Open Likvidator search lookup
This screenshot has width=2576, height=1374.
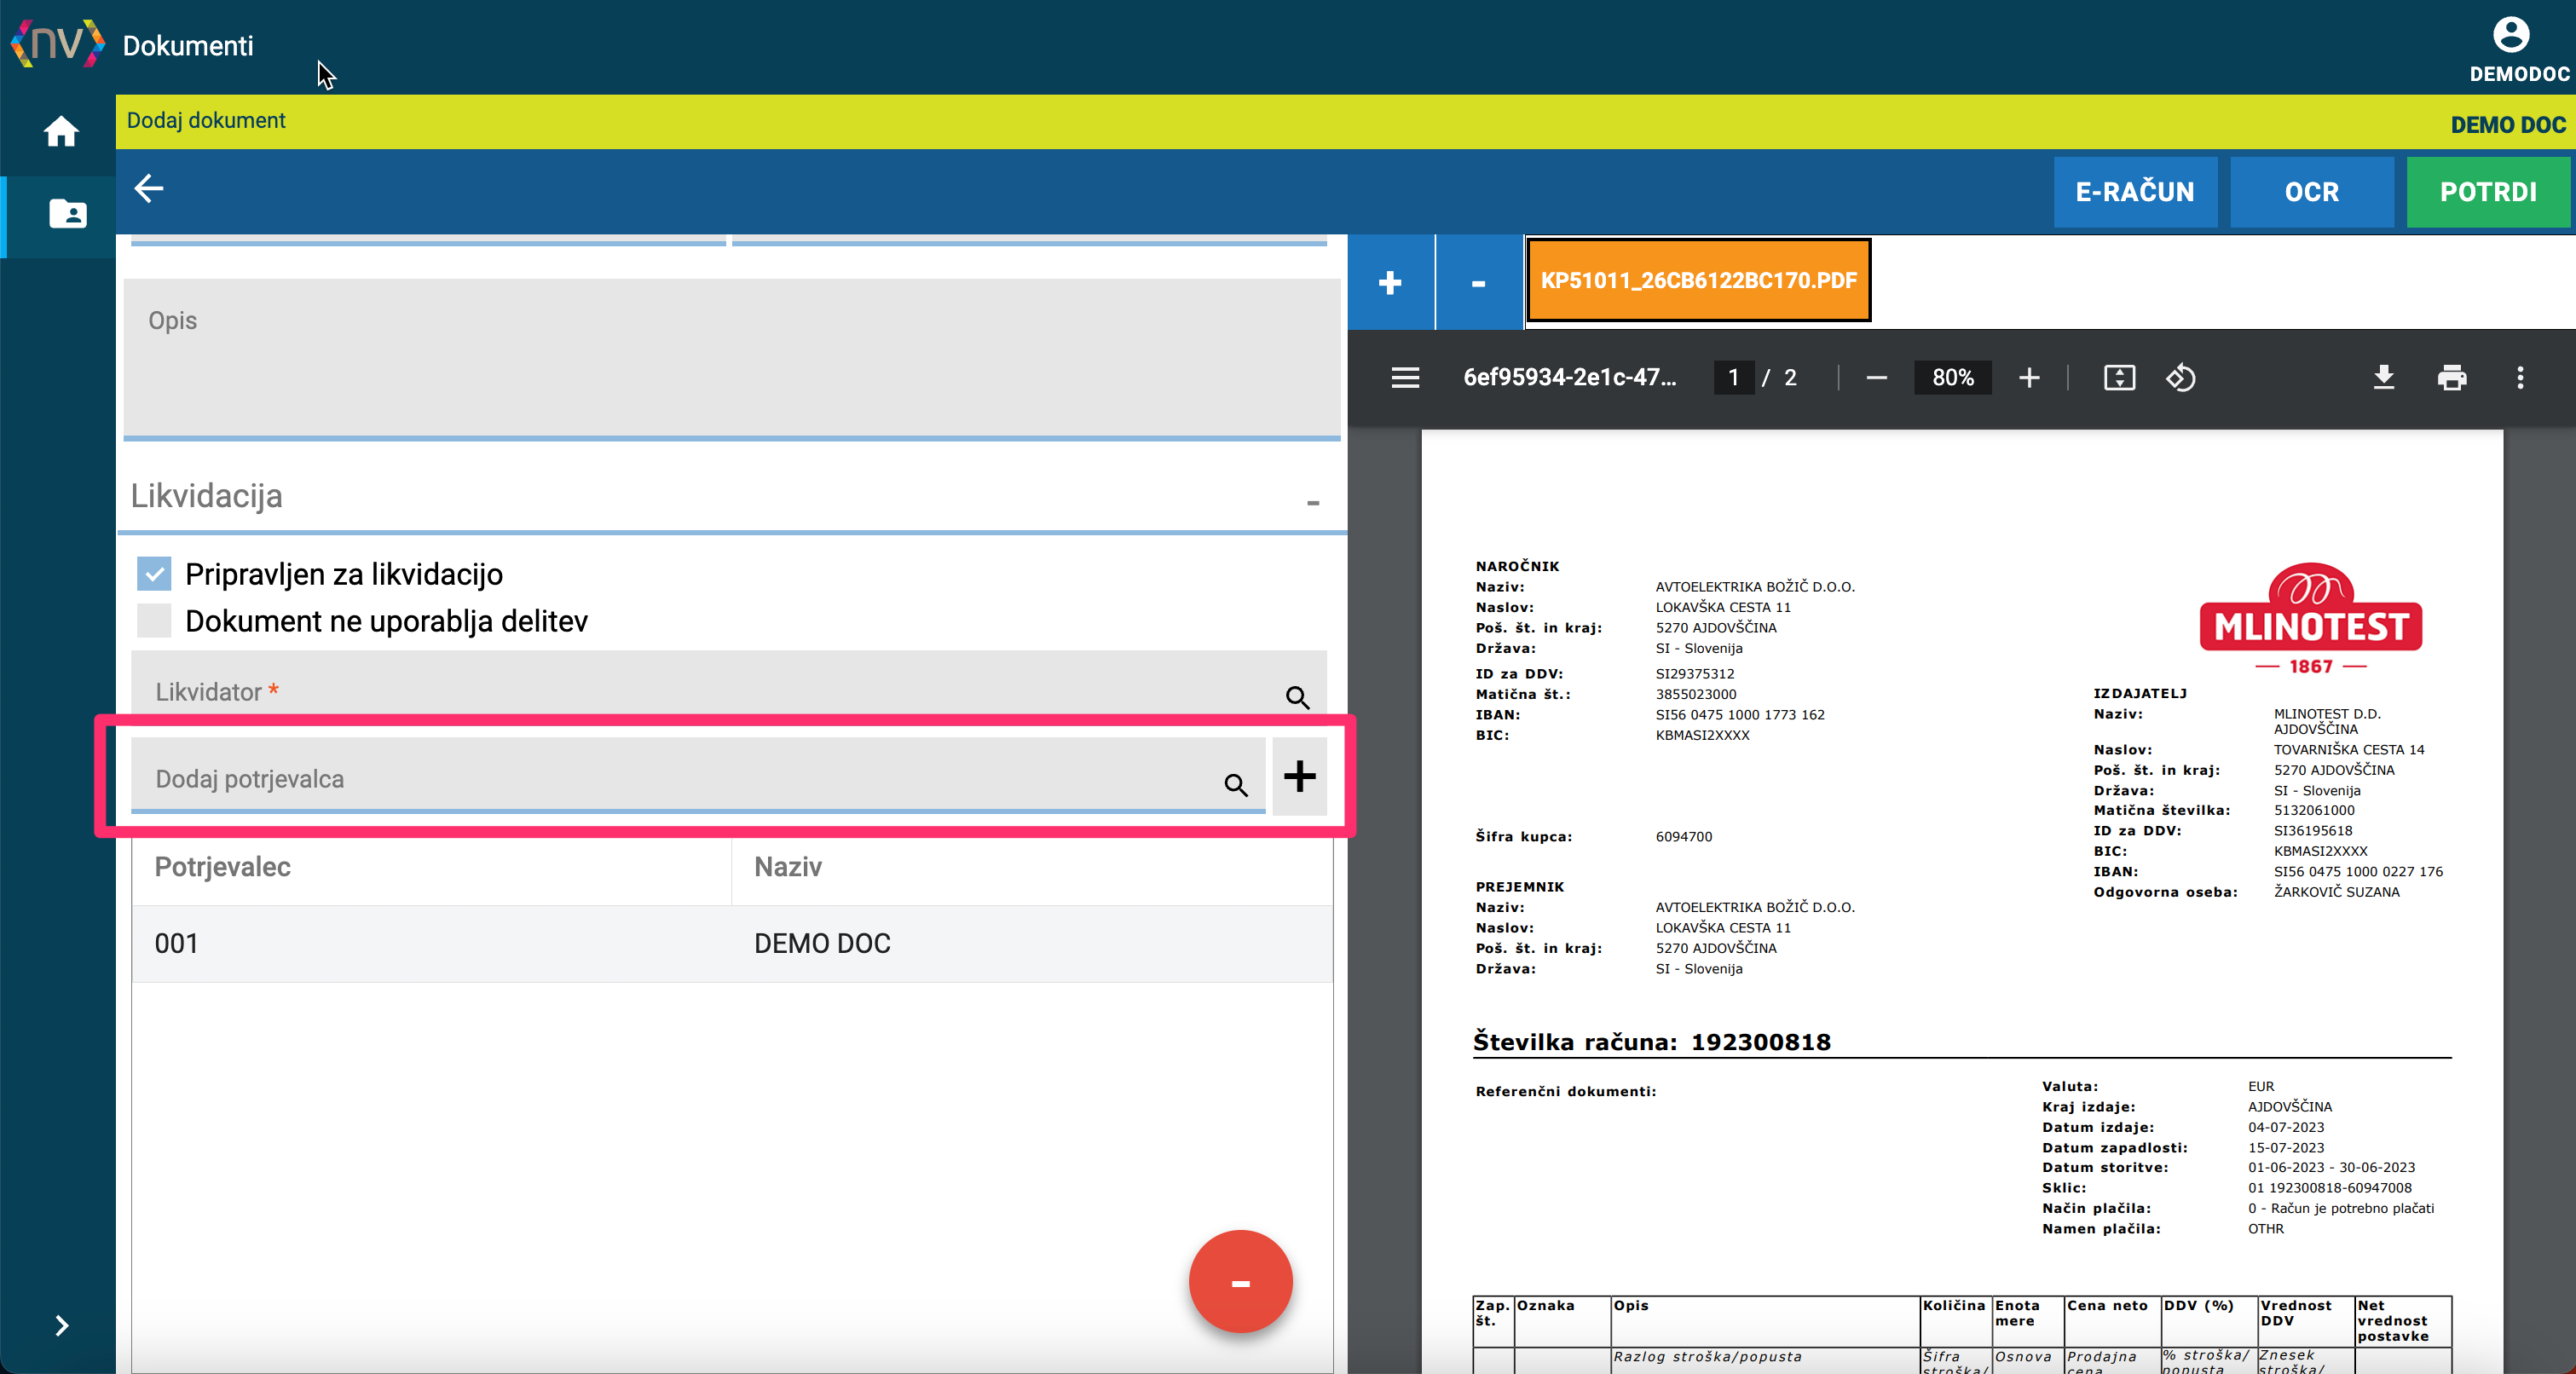[x=1297, y=697]
